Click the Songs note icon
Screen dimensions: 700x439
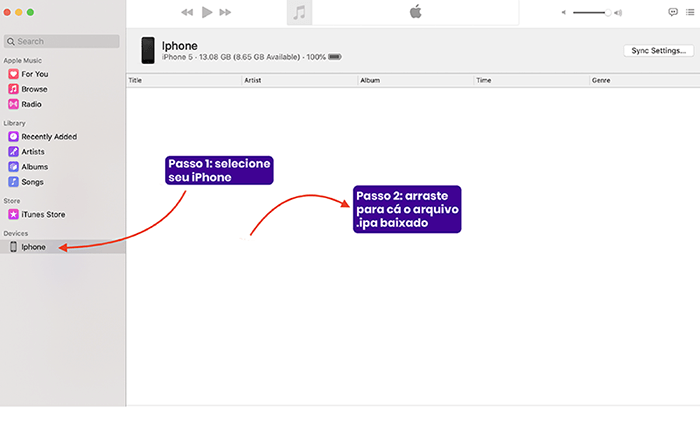click(x=13, y=182)
